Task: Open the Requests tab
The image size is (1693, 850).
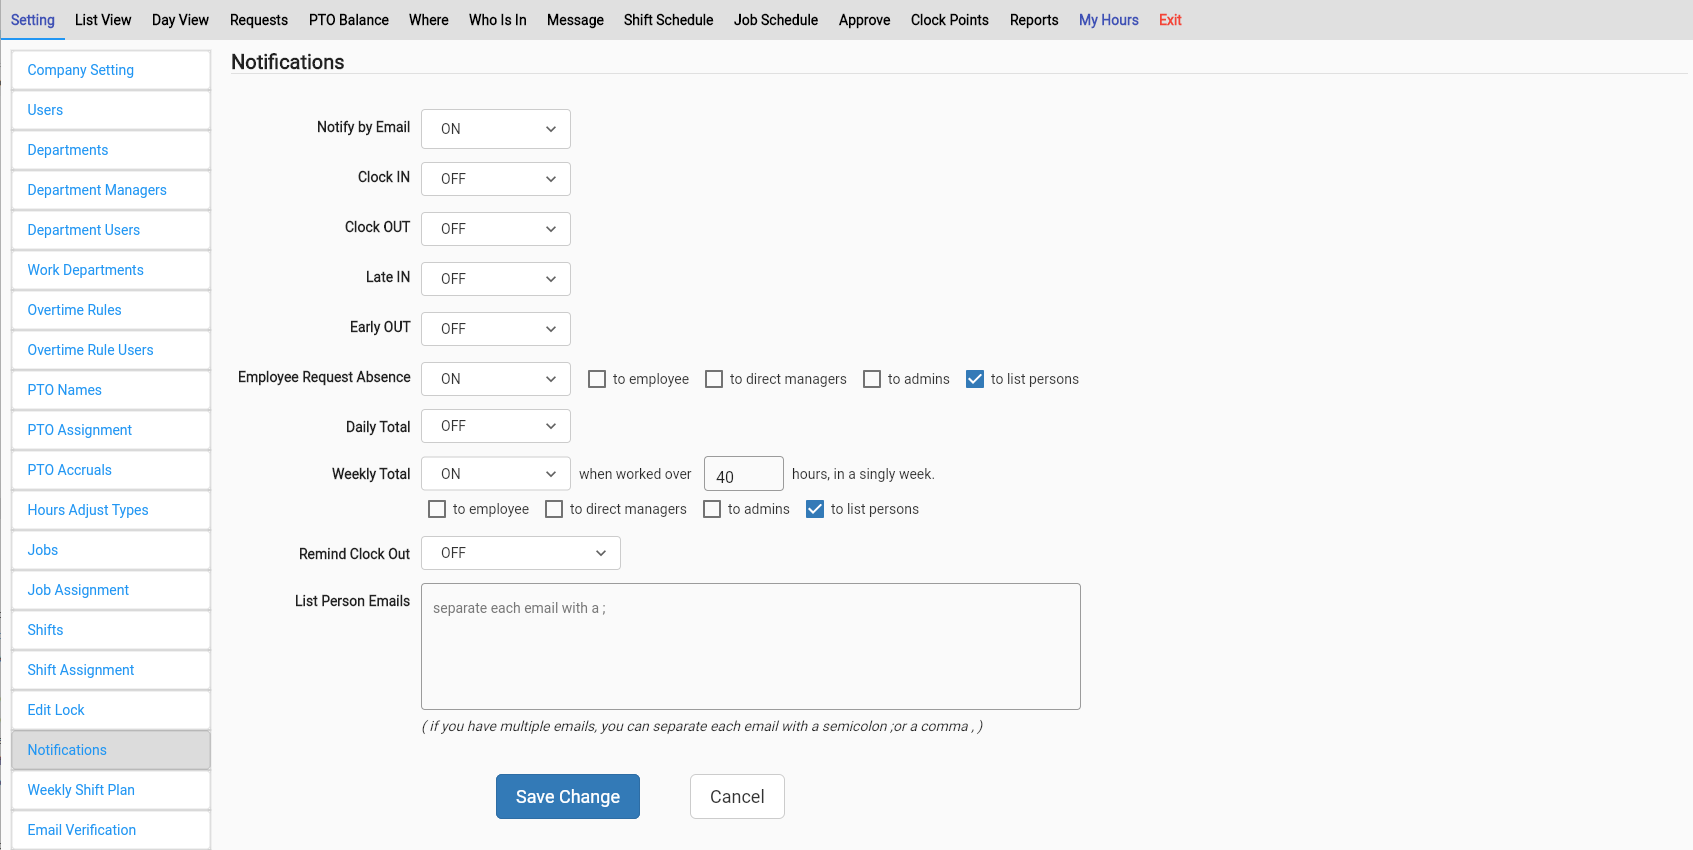Action: 259,20
